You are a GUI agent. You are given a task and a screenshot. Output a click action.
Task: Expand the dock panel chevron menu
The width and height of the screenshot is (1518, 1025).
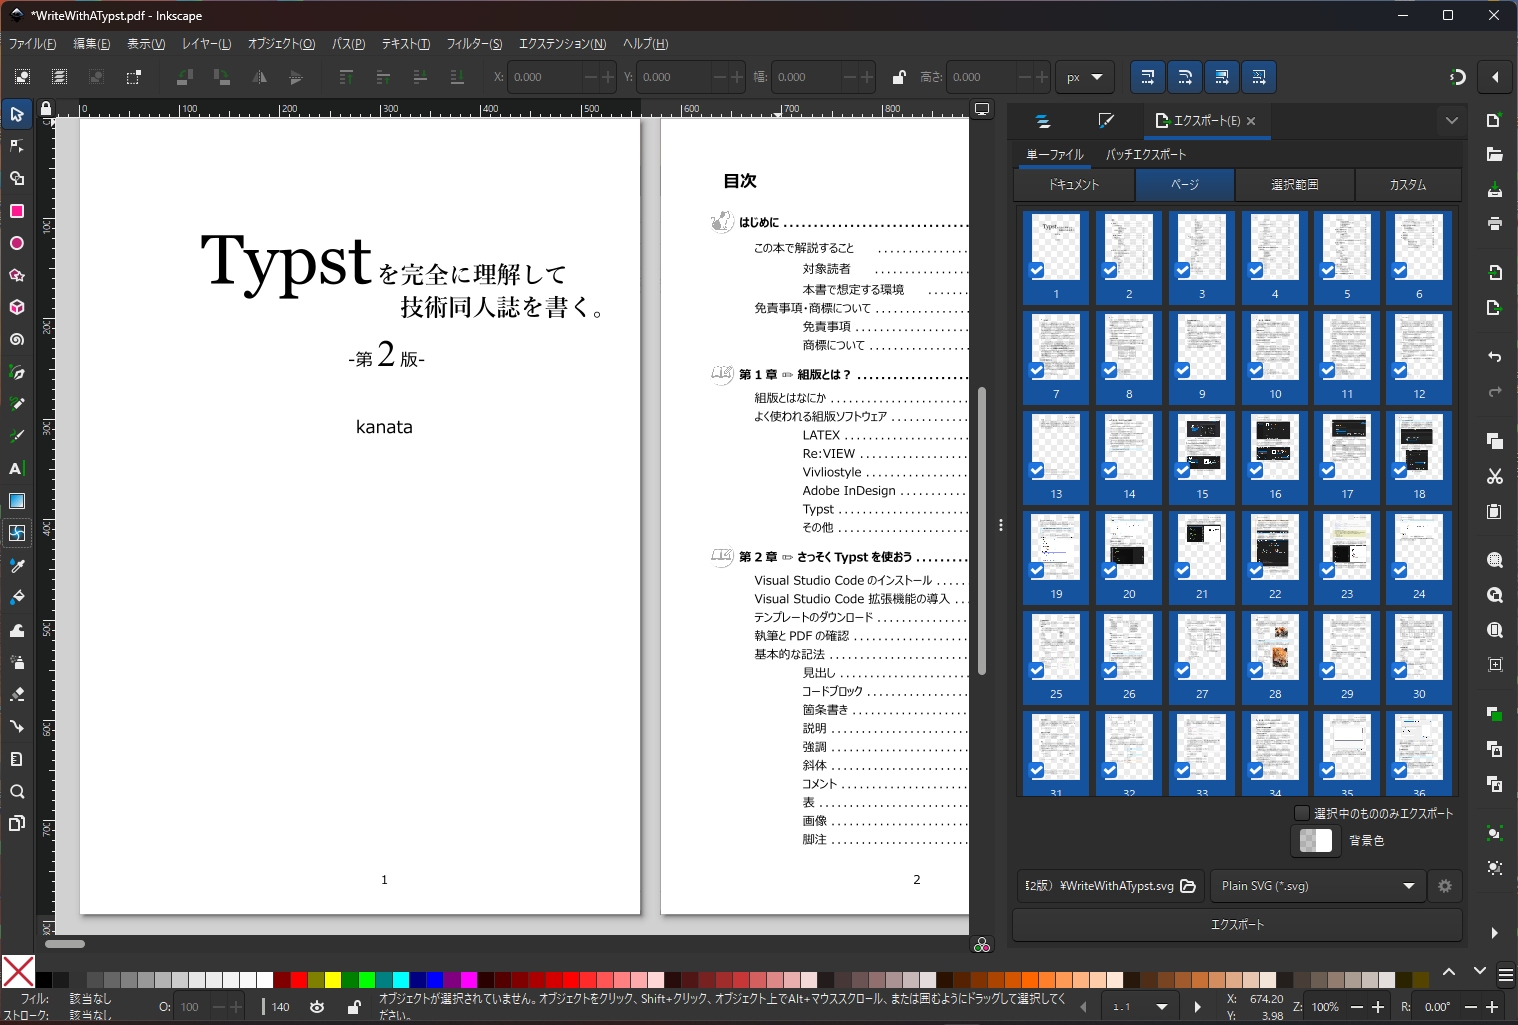[x=1452, y=121]
